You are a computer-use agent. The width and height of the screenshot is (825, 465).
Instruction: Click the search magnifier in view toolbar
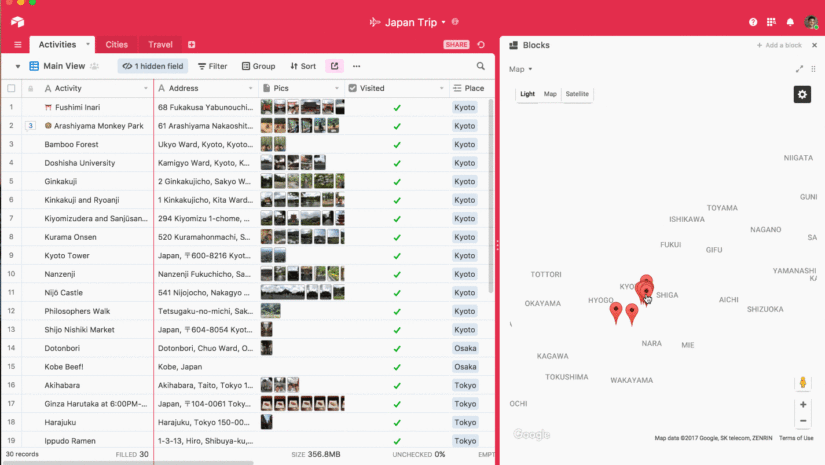481,66
